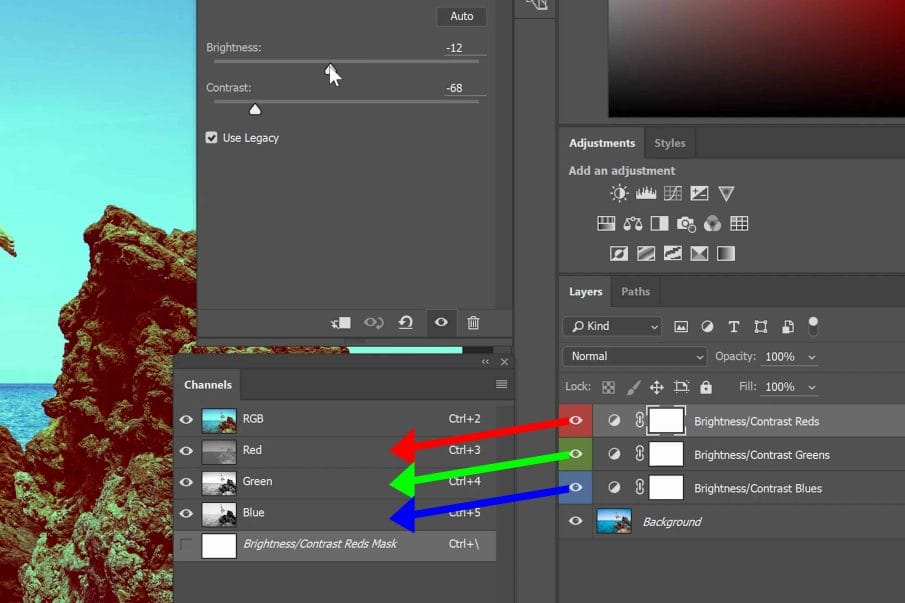The image size is (905, 603).
Task: Expand the Opacity slider dropdown arrow
Action: pyautogui.click(x=811, y=357)
